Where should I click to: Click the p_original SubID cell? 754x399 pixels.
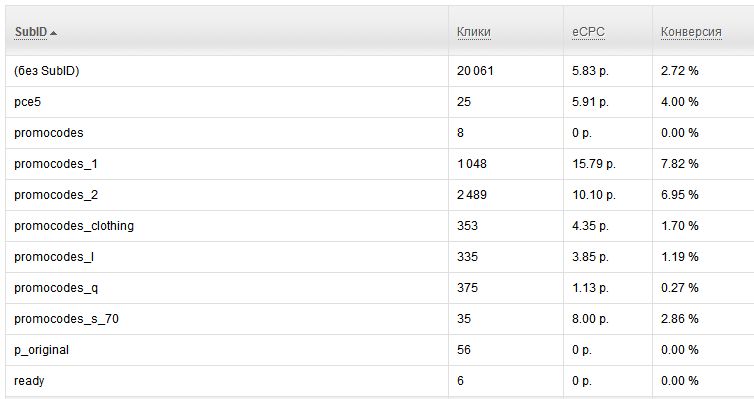tap(227, 350)
